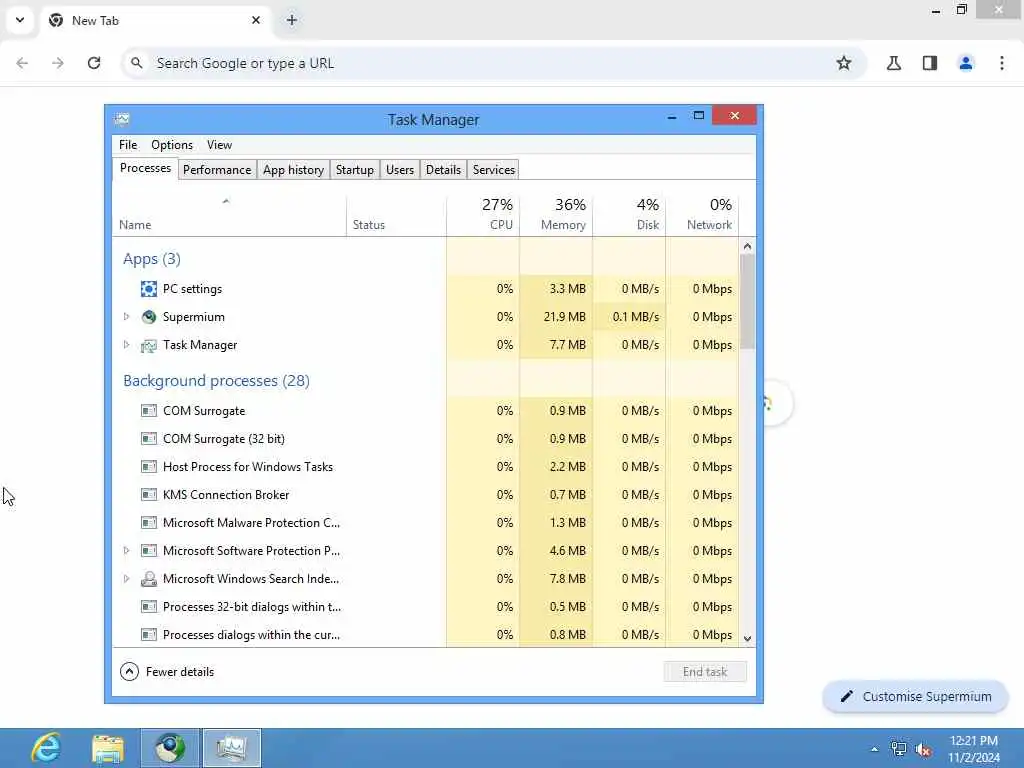Open Internet Explorer from the taskbar
The width and height of the screenshot is (1024, 768).
46,748
